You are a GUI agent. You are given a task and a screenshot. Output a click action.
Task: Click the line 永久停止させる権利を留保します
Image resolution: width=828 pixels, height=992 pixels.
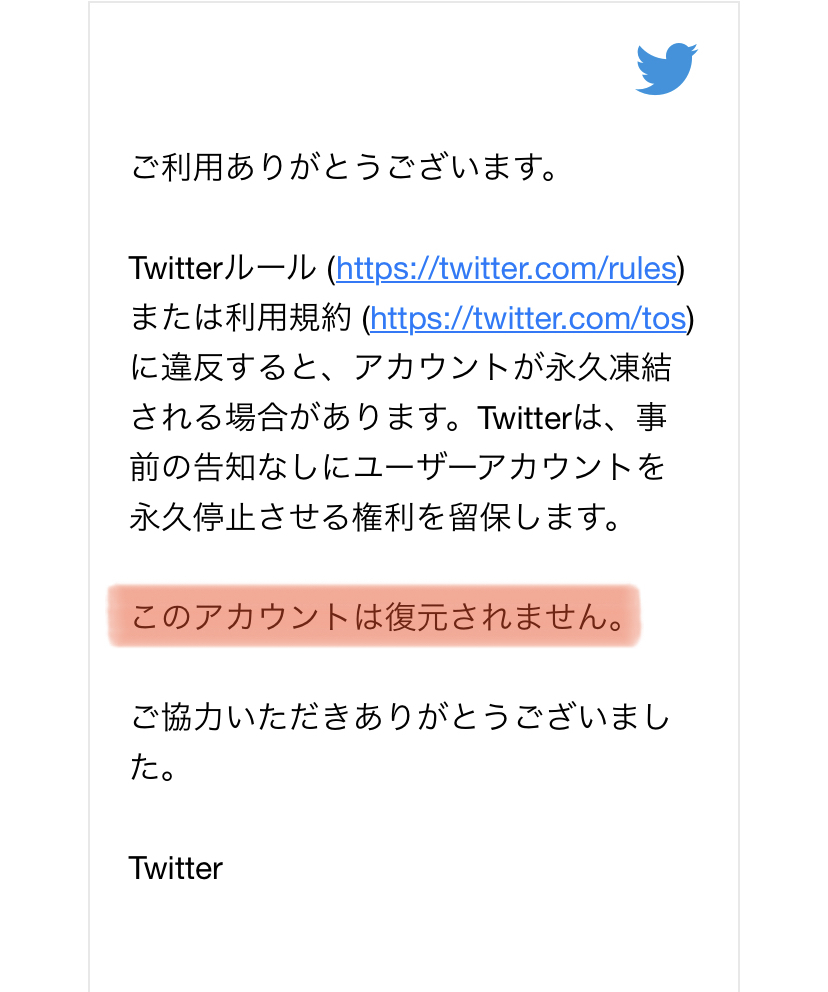[376, 517]
